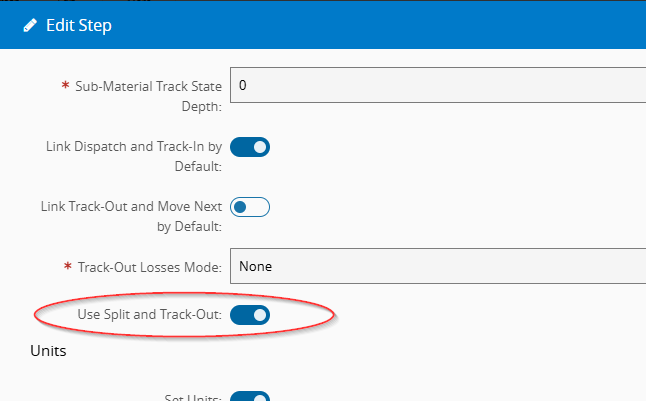Viewport: 646px width, 401px height.
Task: Select the None value in Losses Mode
Action: [256, 267]
